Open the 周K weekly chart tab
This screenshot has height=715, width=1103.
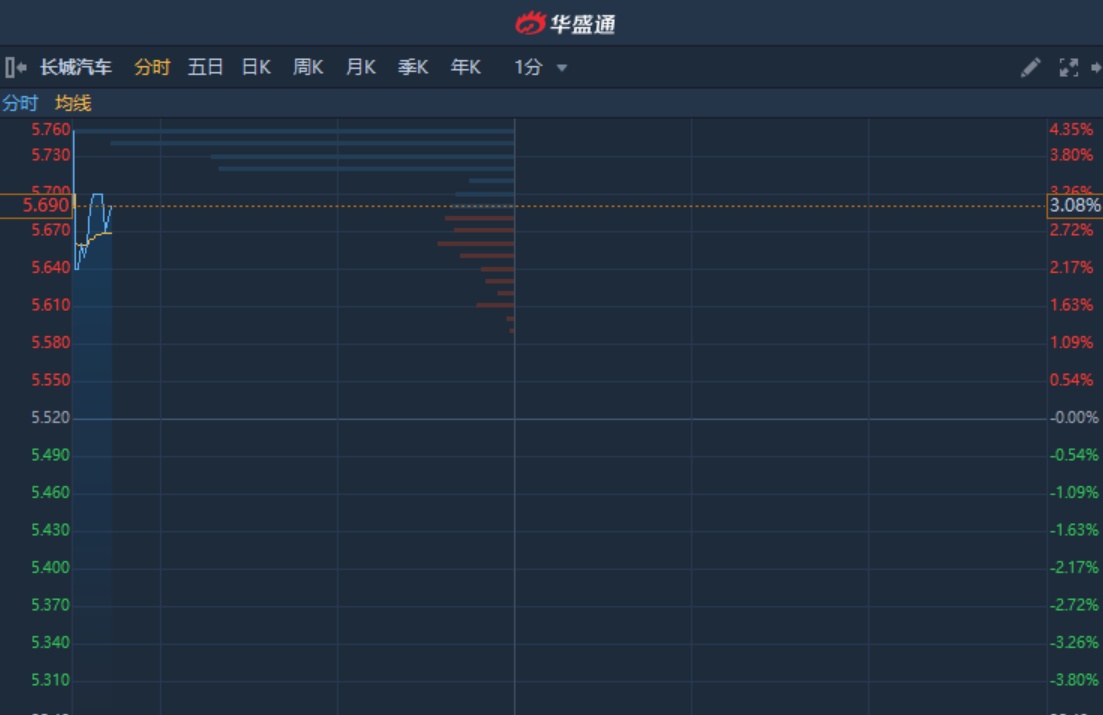pos(308,68)
